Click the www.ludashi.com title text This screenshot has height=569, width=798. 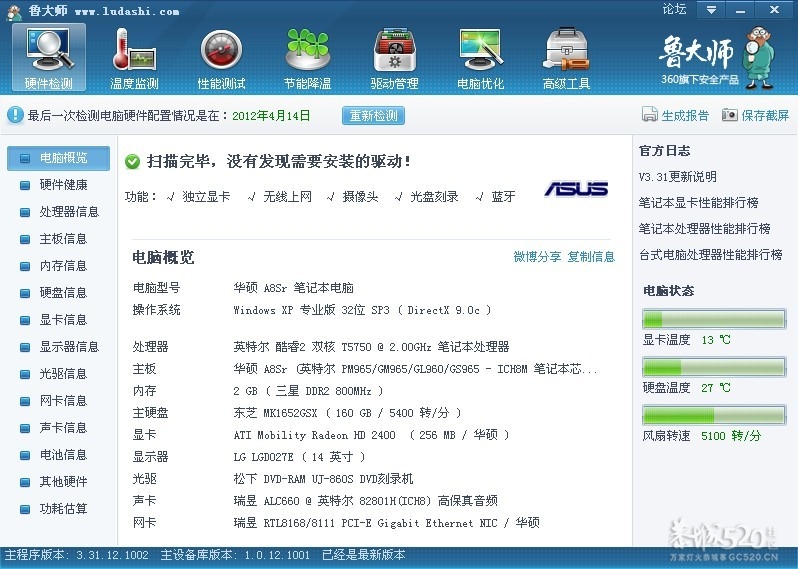click(127, 11)
